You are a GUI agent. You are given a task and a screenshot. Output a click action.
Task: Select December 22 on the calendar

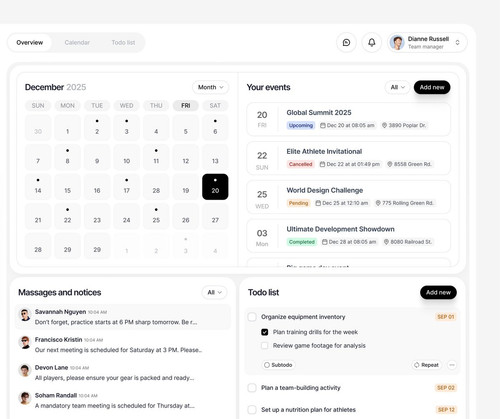coord(68,216)
